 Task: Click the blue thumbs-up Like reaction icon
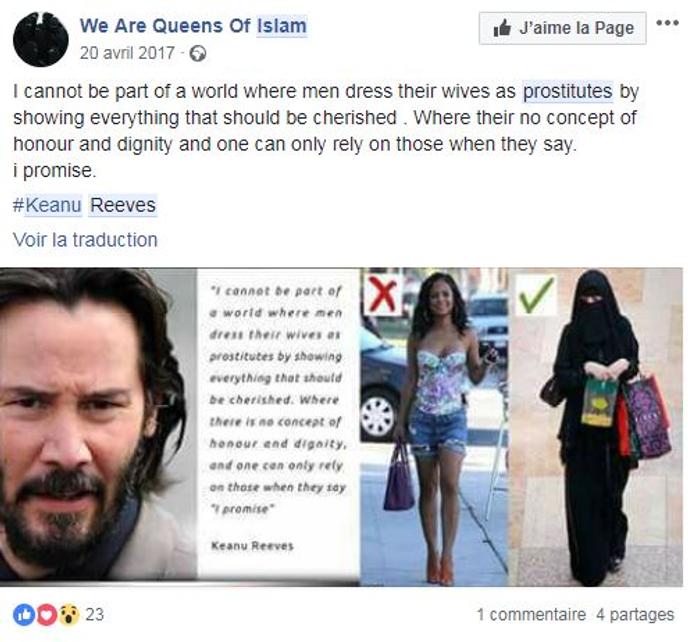coord(24,614)
